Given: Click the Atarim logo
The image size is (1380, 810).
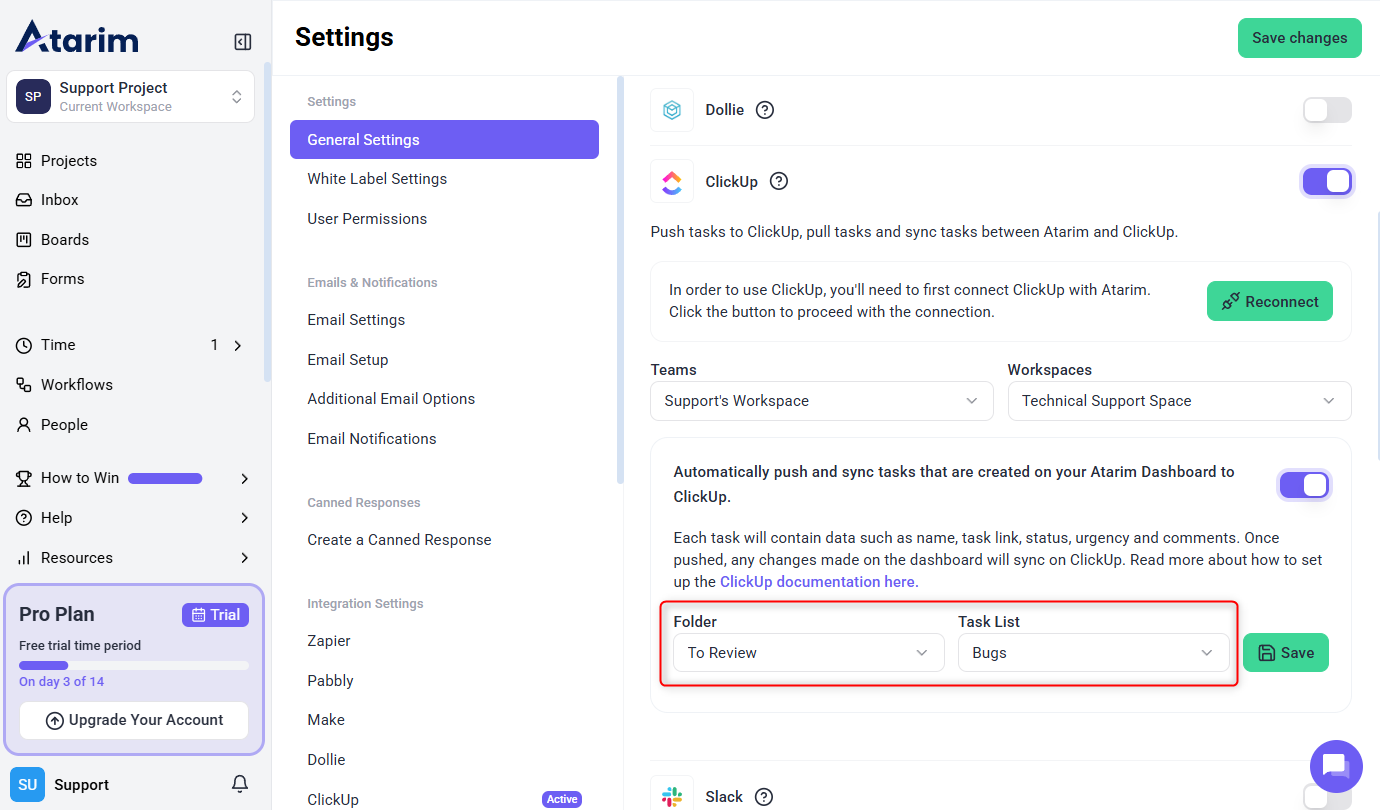Looking at the screenshot, I should (77, 38).
